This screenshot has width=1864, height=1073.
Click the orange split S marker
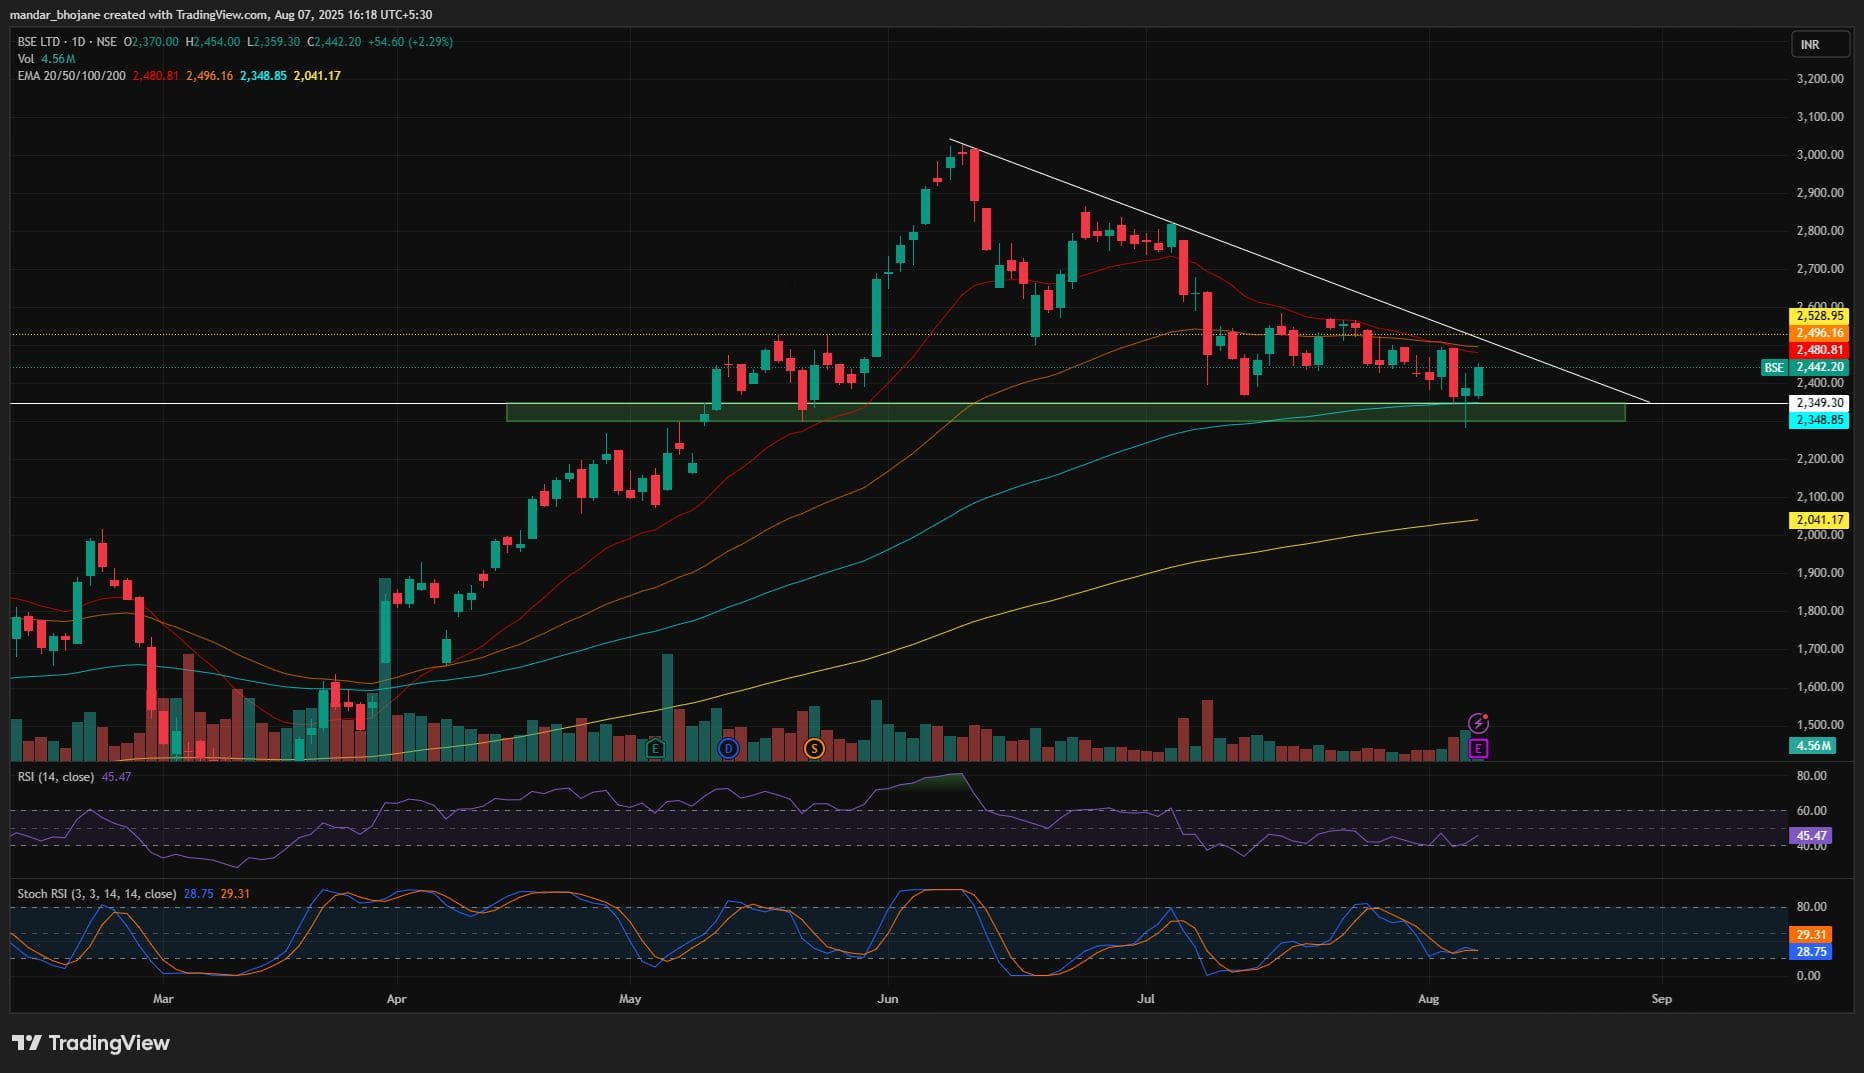(814, 748)
